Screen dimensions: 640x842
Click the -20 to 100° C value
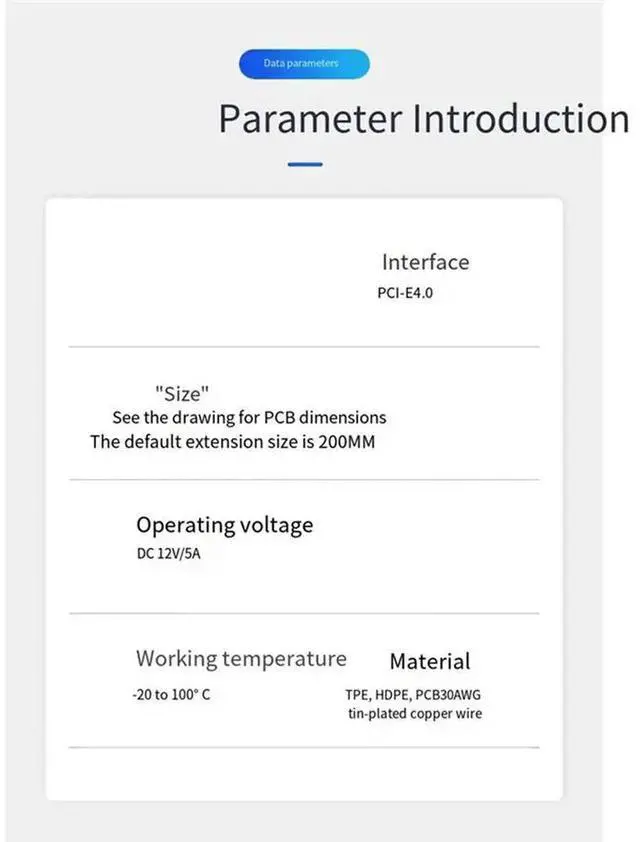(171, 695)
